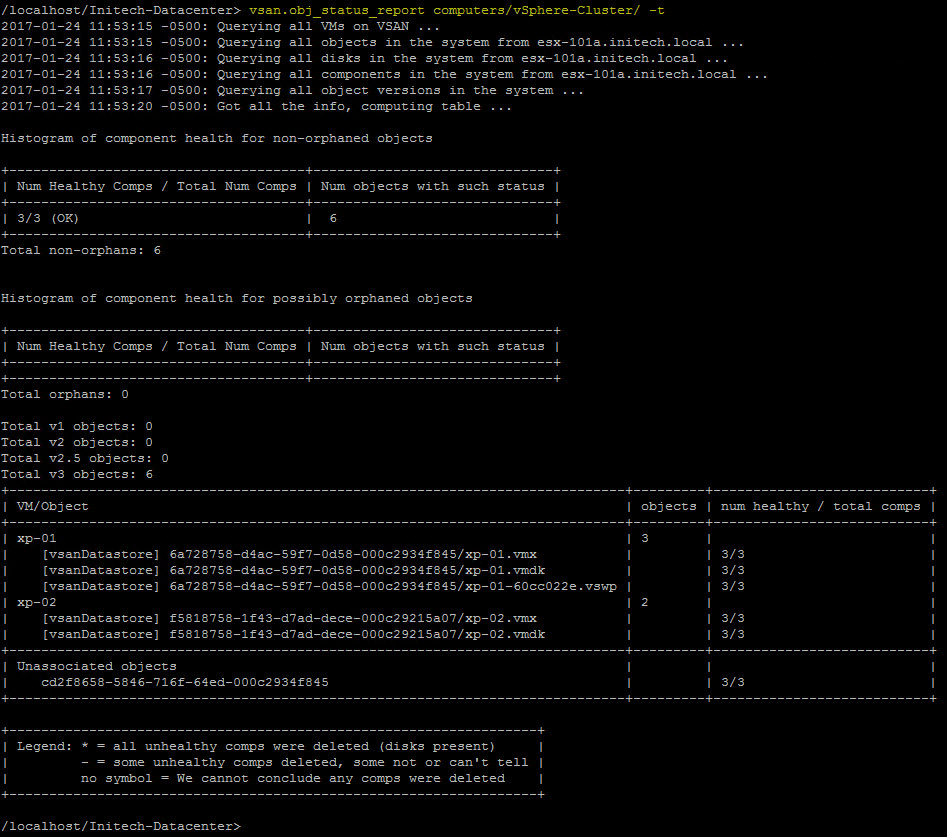Click the Initech-Datacenter prompt at the bottom
947x837 pixels.
tap(120, 826)
